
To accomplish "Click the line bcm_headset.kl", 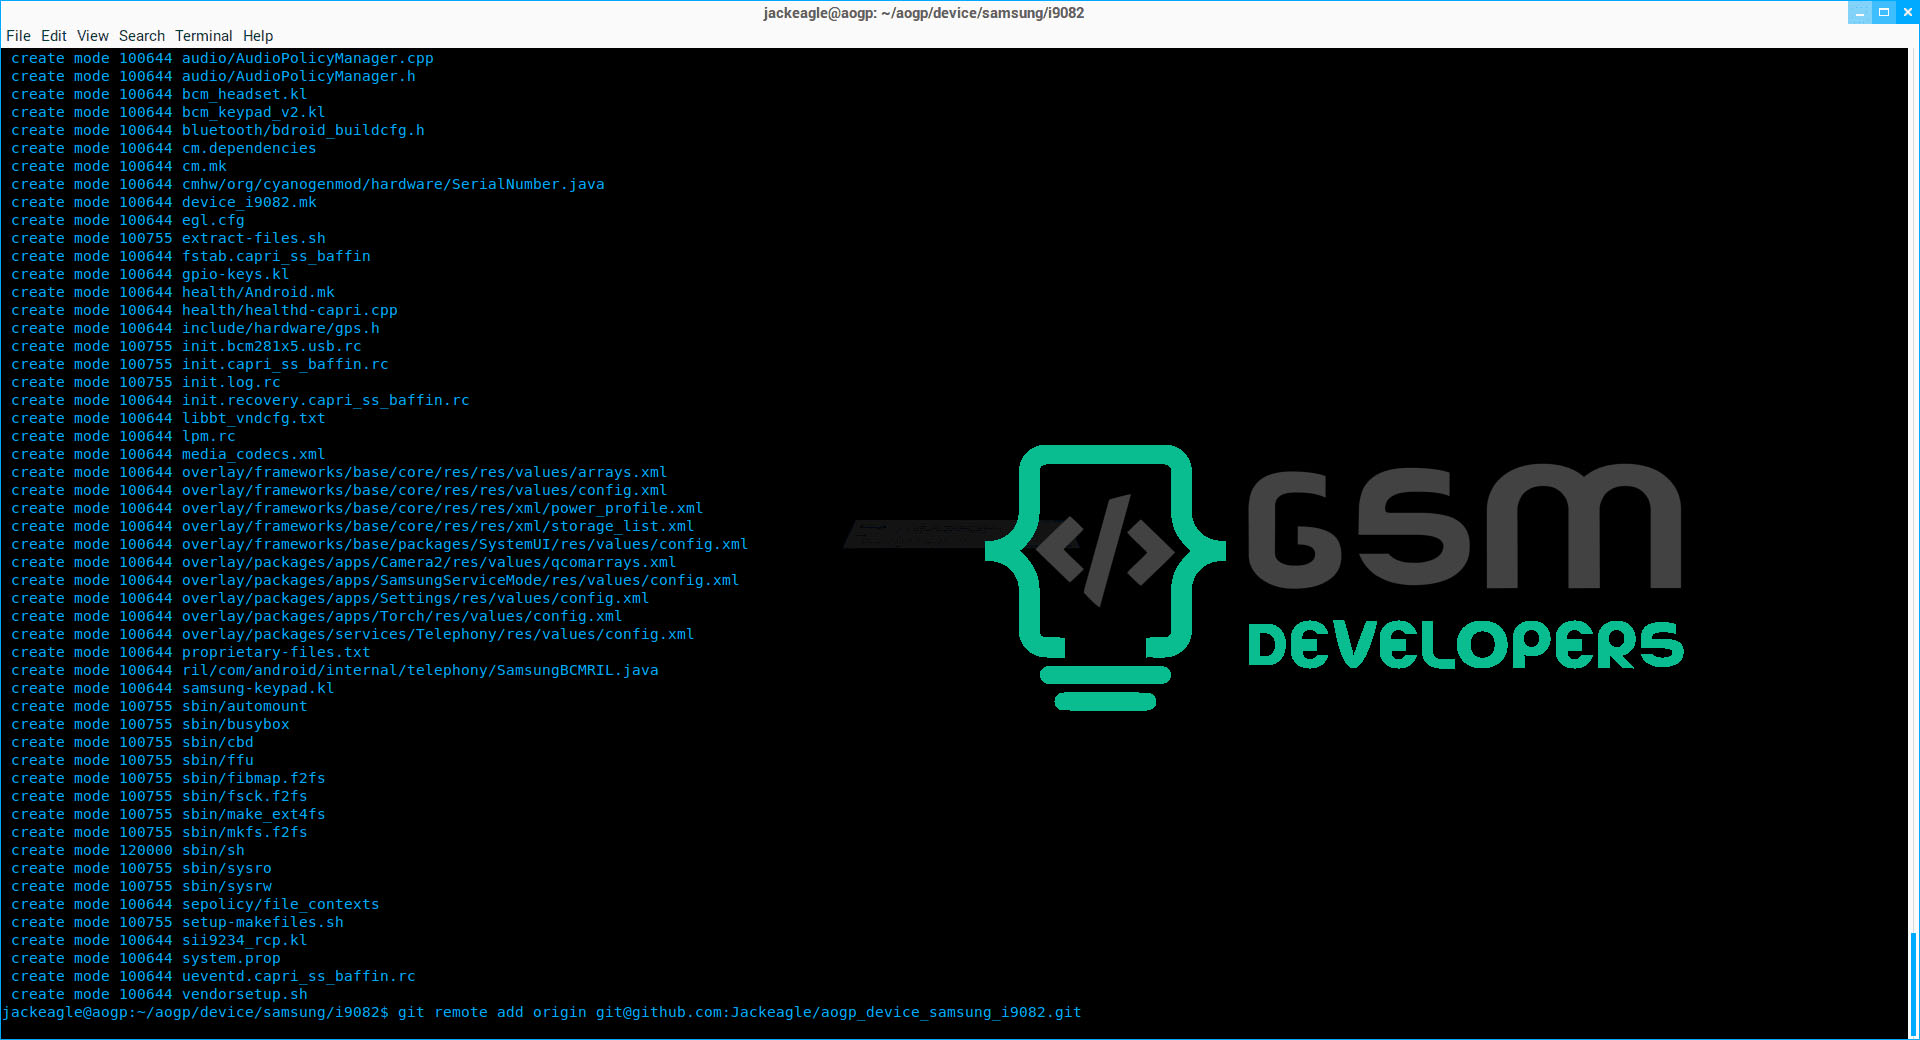I will (x=159, y=95).
